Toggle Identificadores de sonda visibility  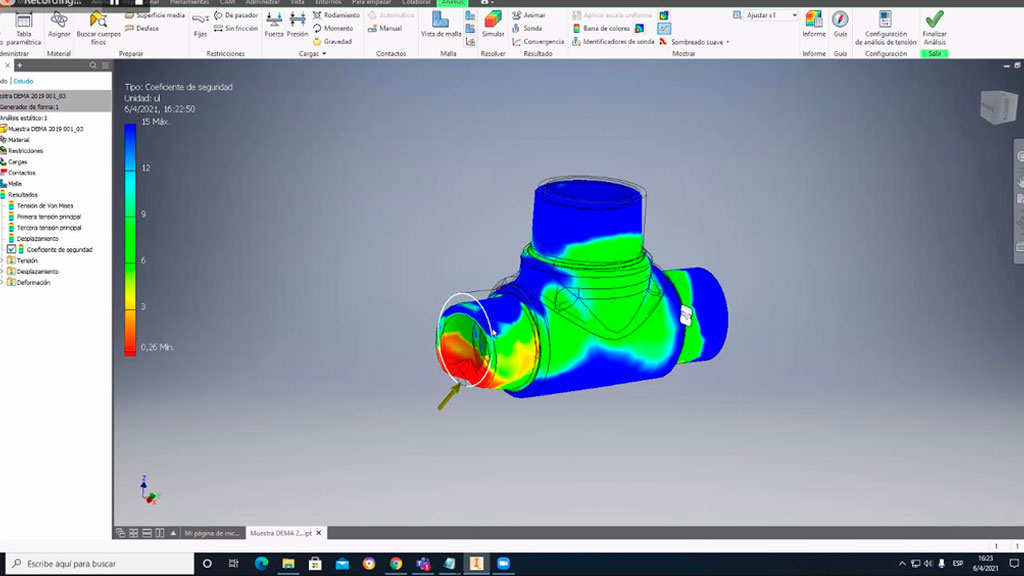(x=612, y=41)
